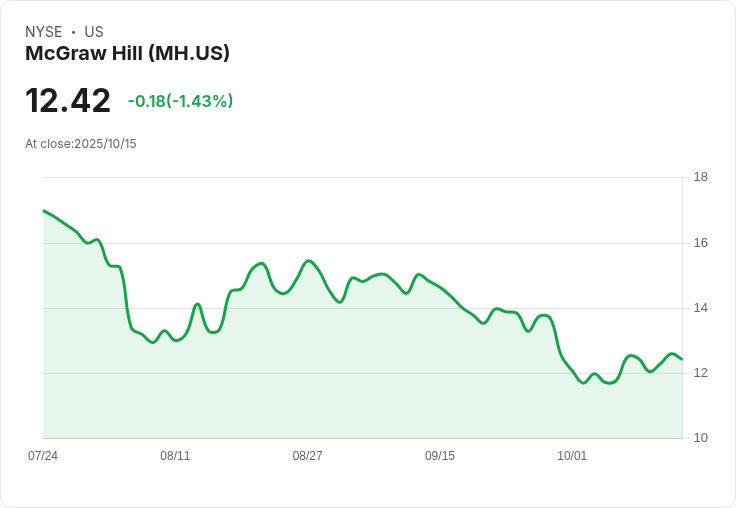Click the price line's lowest dip after 10/01
Image resolution: width=736 pixels, height=508 pixels.
click(x=584, y=383)
